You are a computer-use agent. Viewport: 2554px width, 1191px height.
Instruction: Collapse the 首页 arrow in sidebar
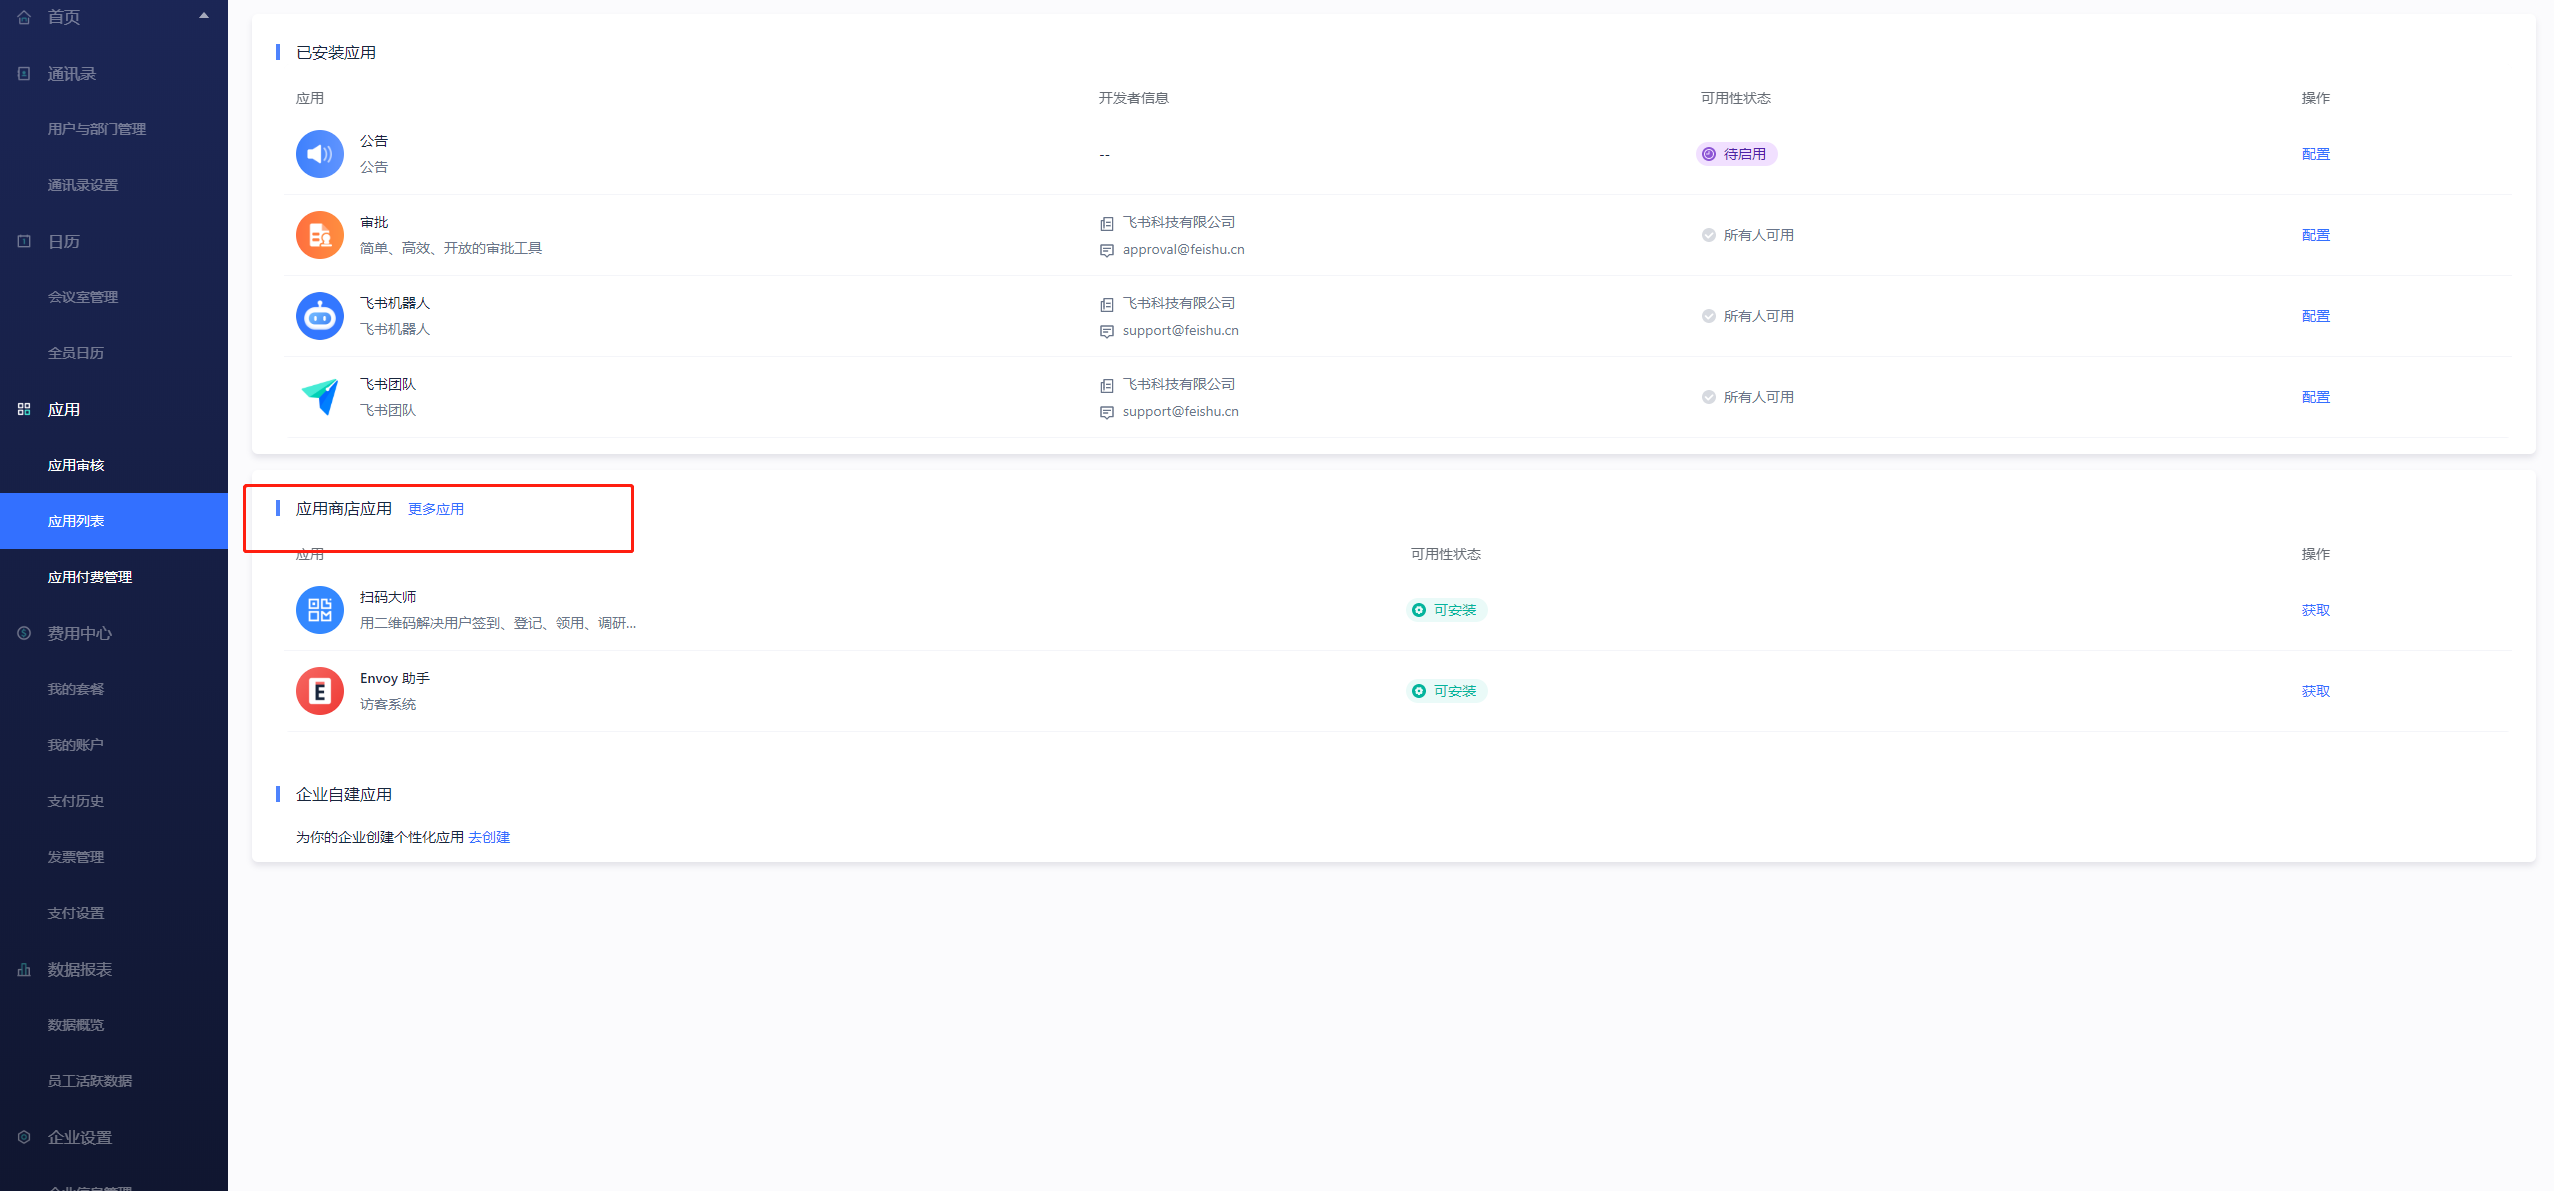pyautogui.click(x=204, y=16)
